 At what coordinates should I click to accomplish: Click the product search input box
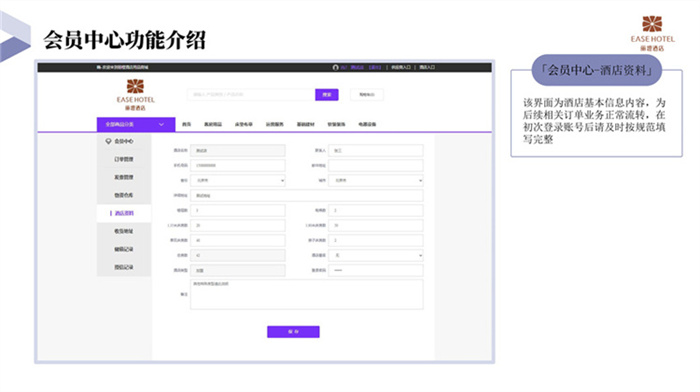251,95
